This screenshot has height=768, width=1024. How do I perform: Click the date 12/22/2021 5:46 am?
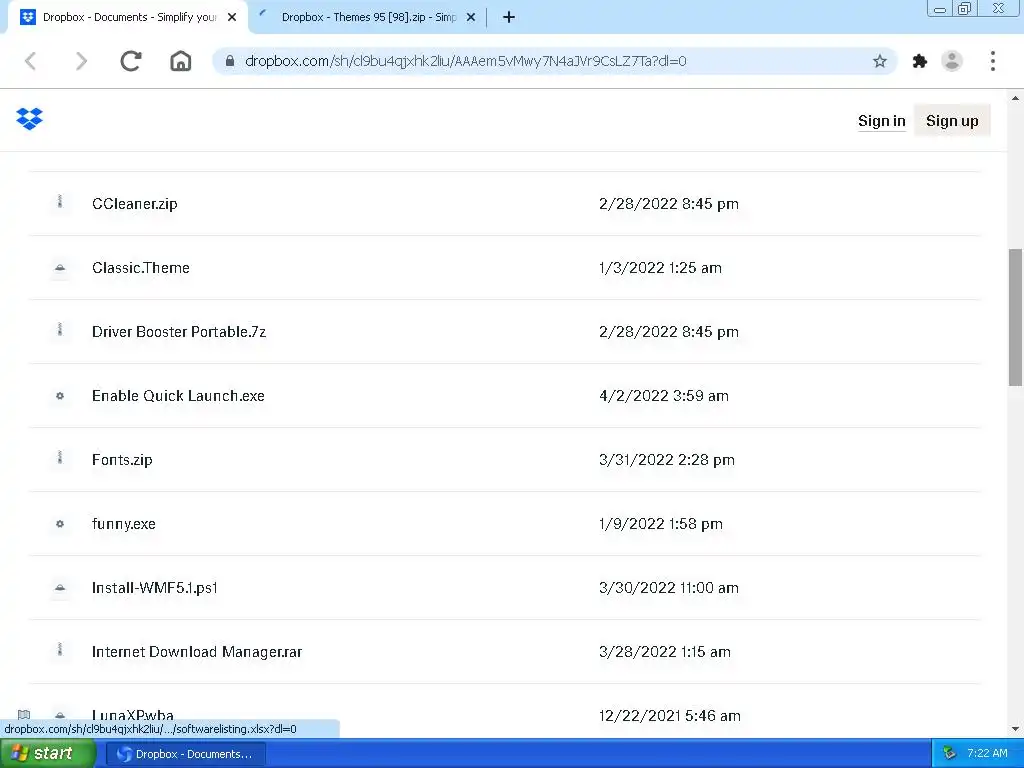pos(669,716)
